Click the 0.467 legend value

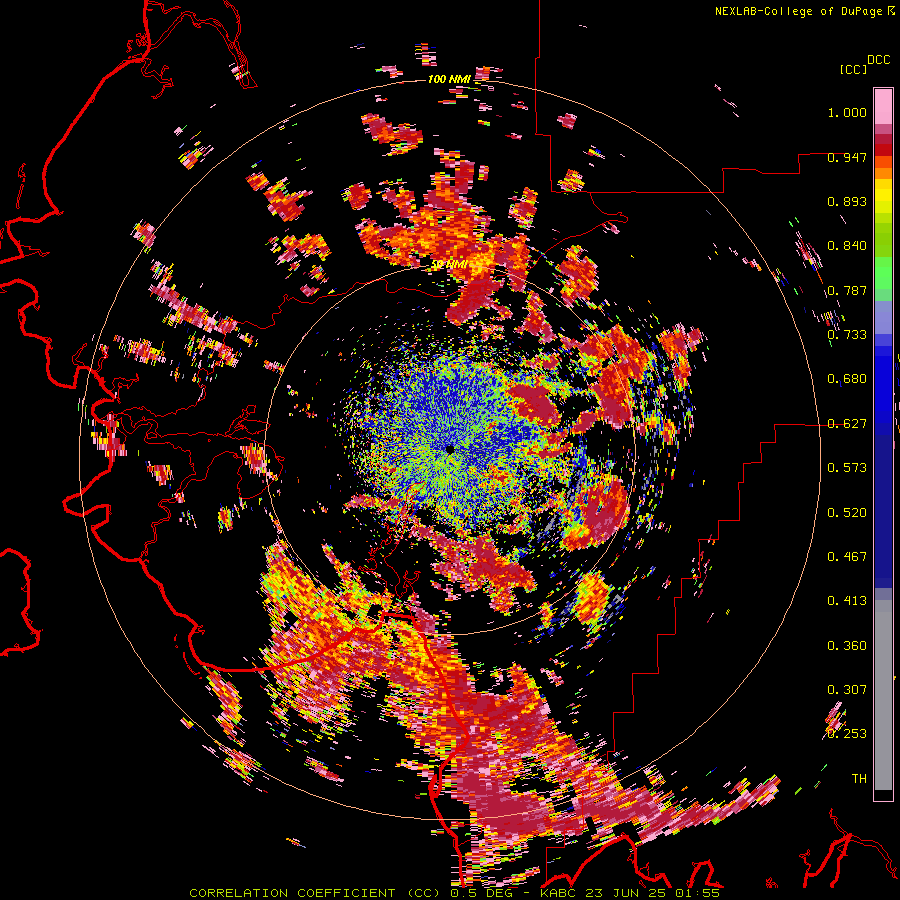click(847, 557)
